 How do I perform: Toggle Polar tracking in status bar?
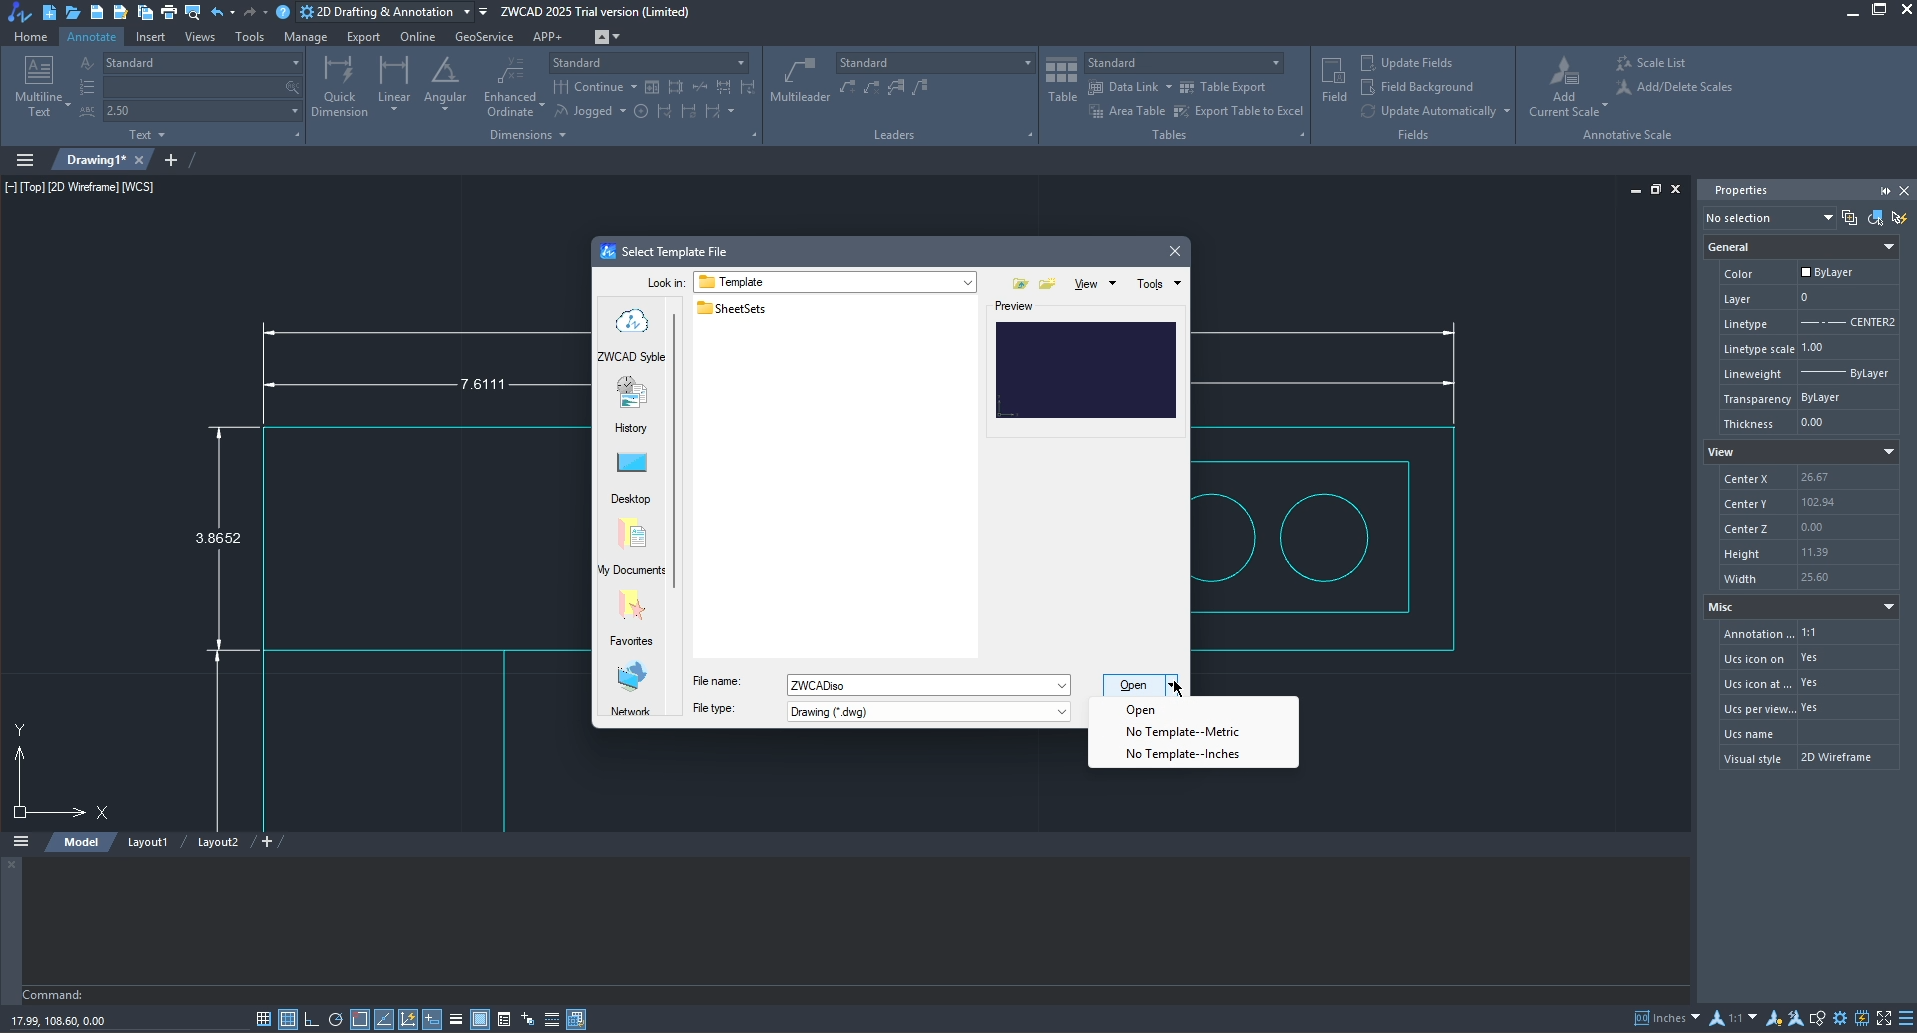tap(335, 1019)
